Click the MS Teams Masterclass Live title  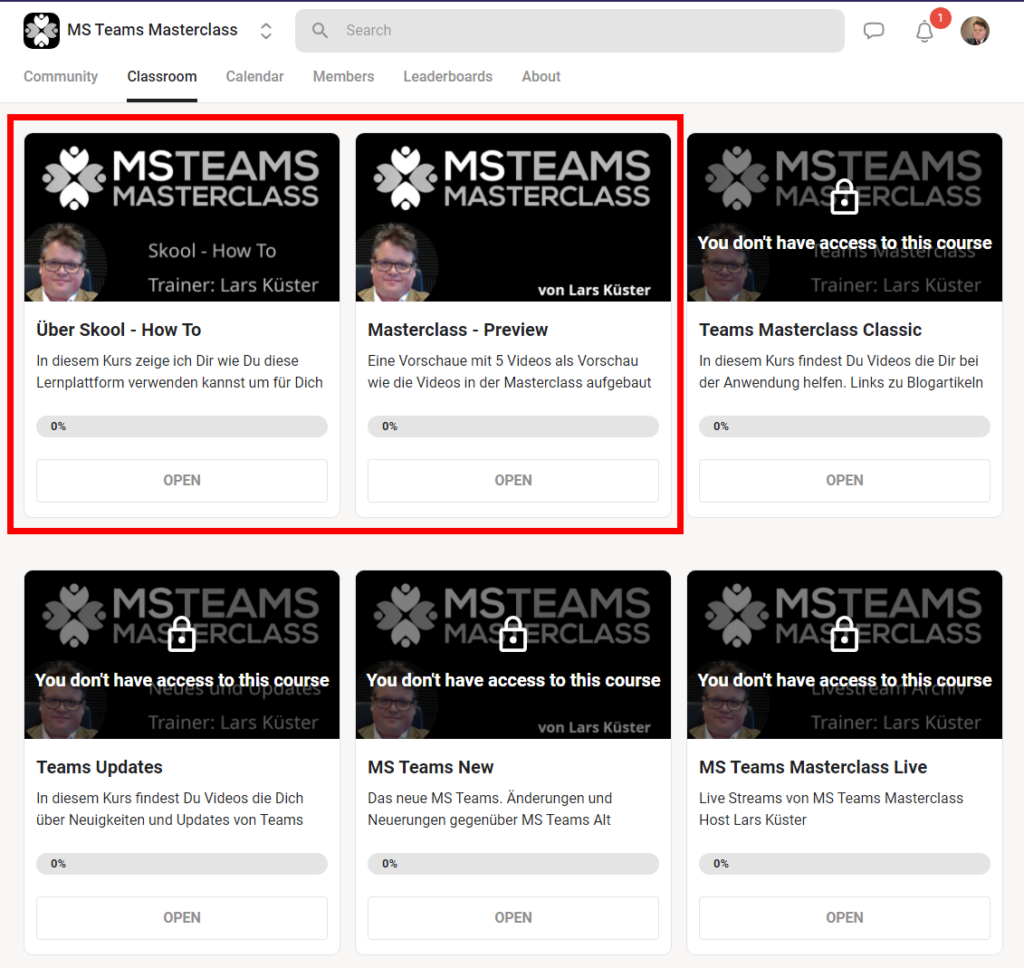(813, 767)
